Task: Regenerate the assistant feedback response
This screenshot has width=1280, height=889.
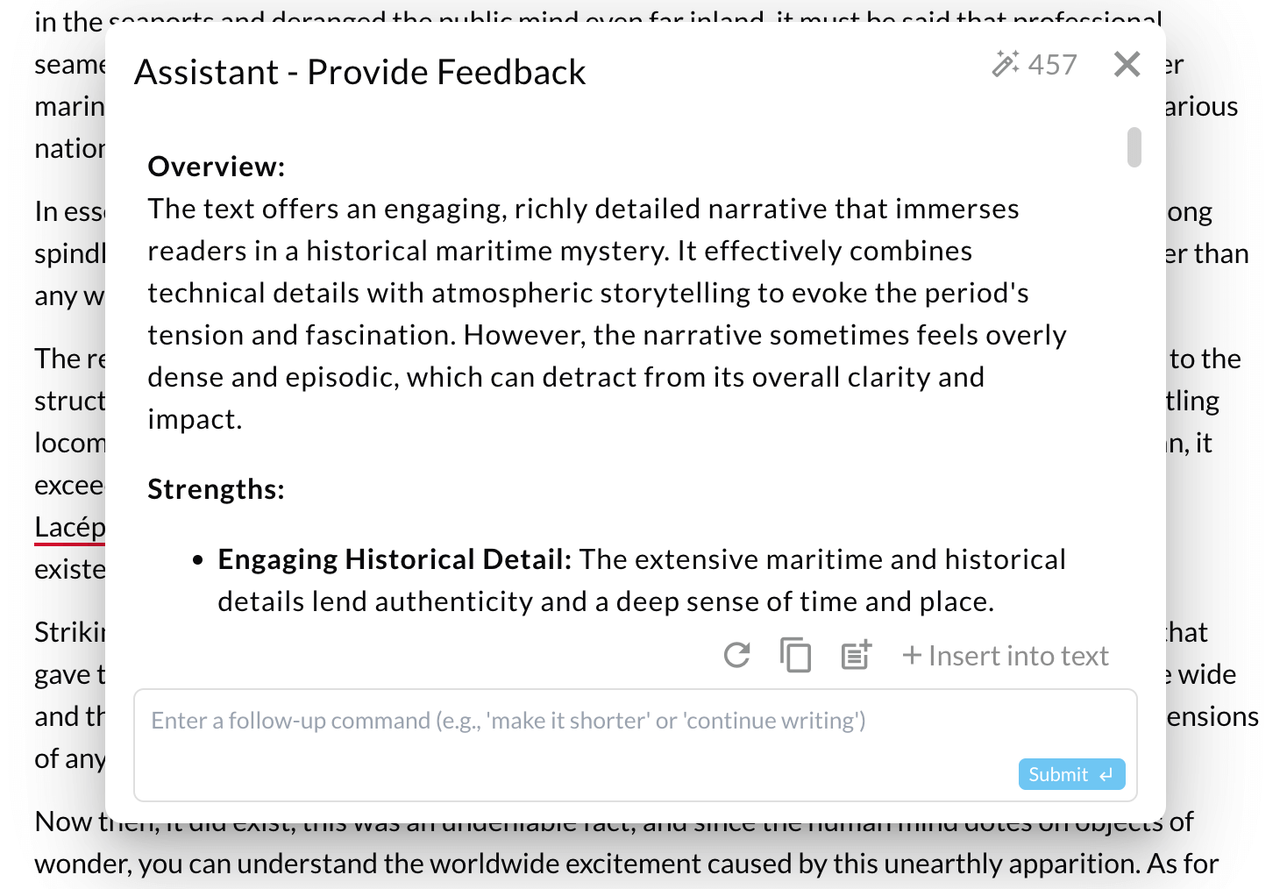Action: (737, 656)
